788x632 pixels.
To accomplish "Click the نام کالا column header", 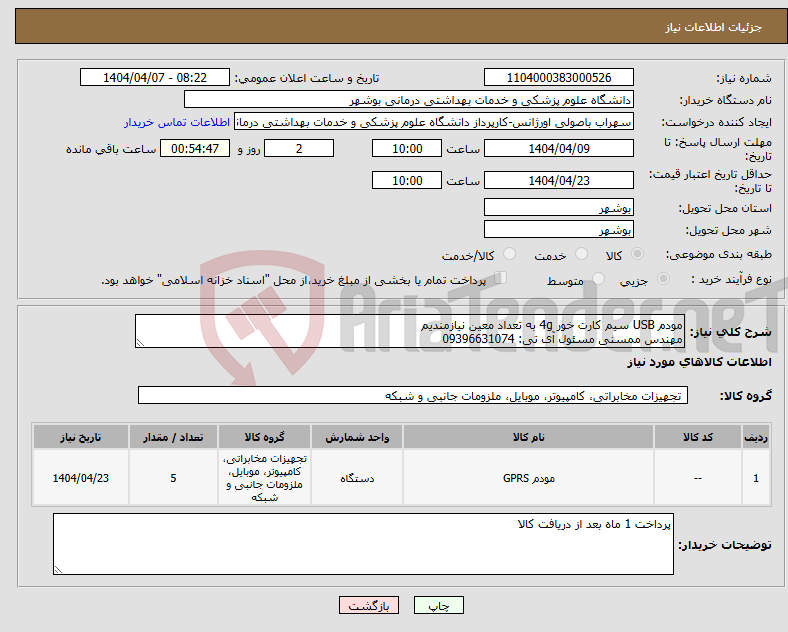I will point(528,437).
